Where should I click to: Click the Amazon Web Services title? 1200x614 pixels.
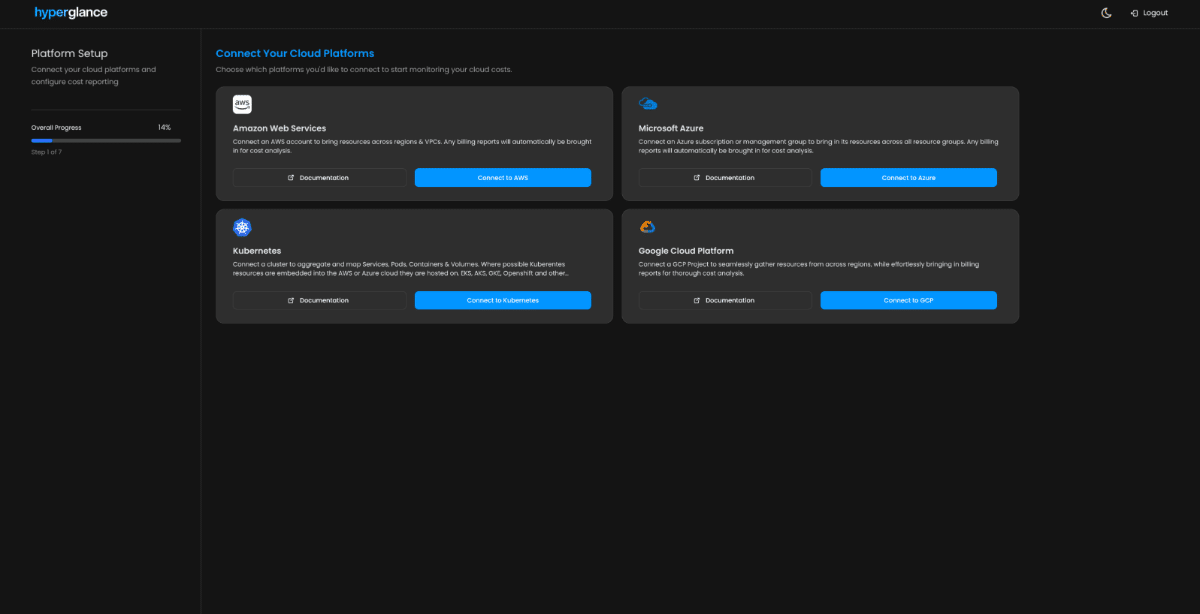coord(280,128)
